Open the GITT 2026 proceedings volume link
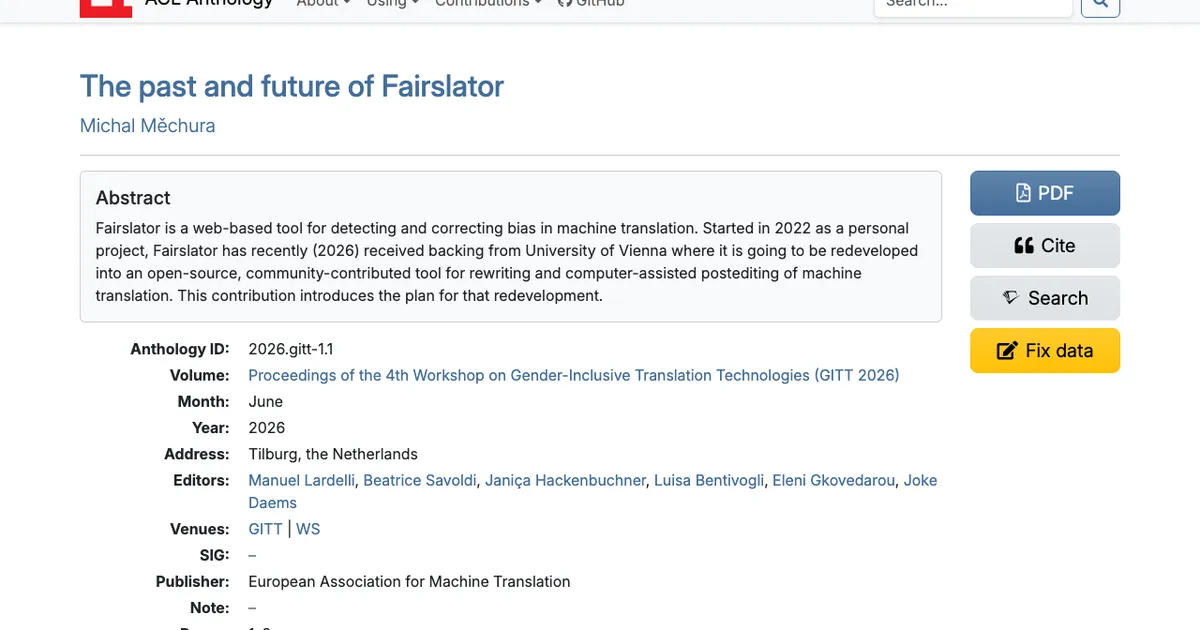The width and height of the screenshot is (1200, 630). 574,375
